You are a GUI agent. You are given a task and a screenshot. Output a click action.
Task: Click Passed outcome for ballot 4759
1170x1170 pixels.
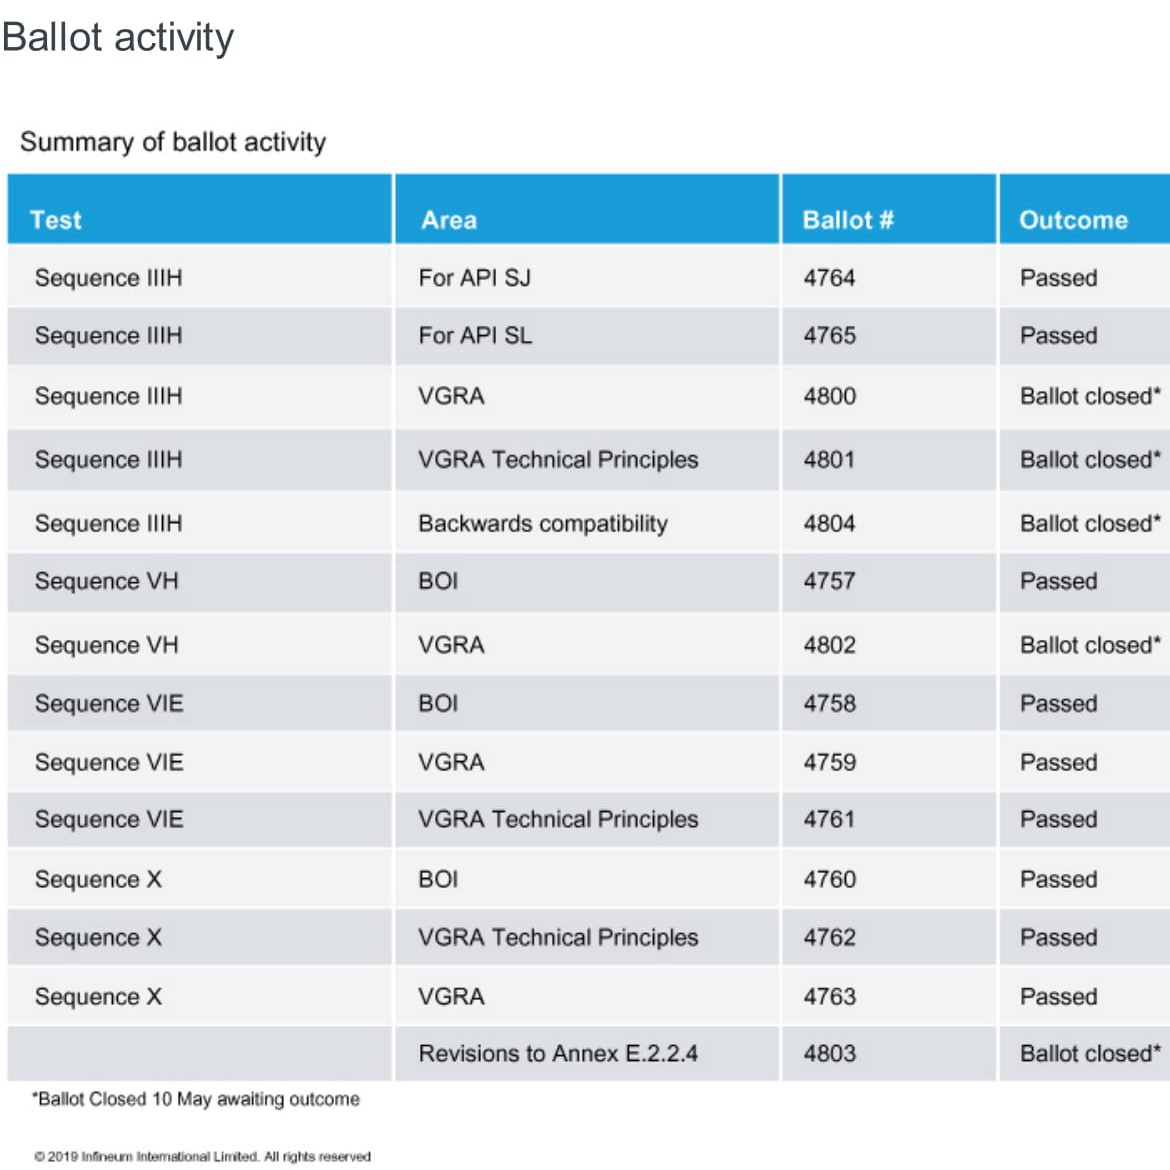coord(1085,762)
